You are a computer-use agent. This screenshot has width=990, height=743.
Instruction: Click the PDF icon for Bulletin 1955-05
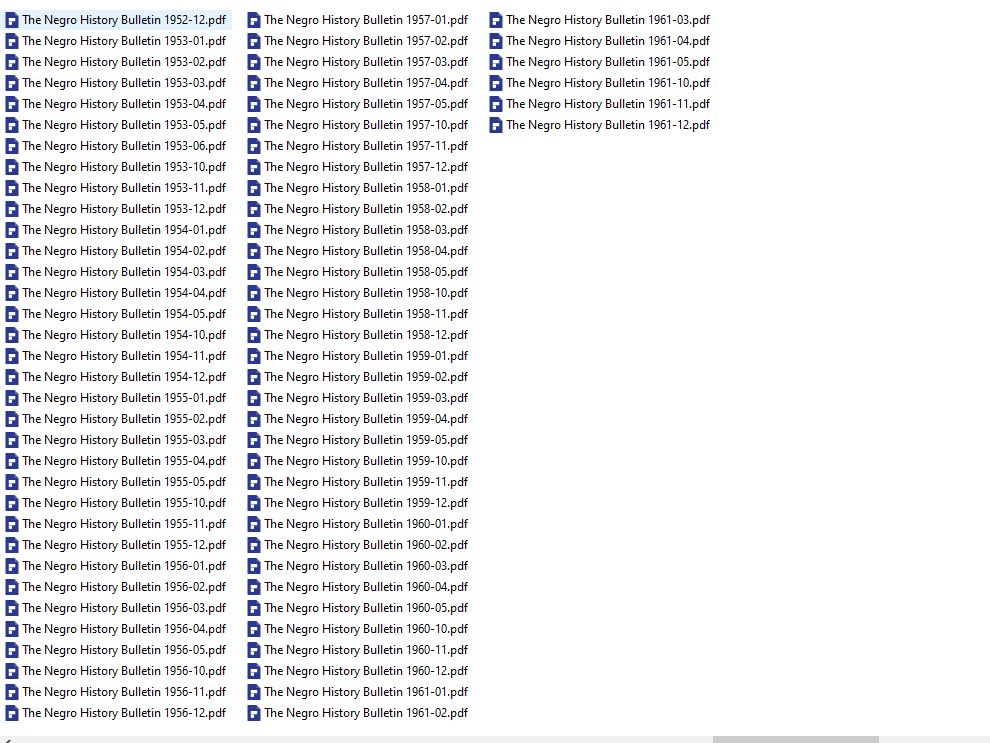(x=12, y=482)
